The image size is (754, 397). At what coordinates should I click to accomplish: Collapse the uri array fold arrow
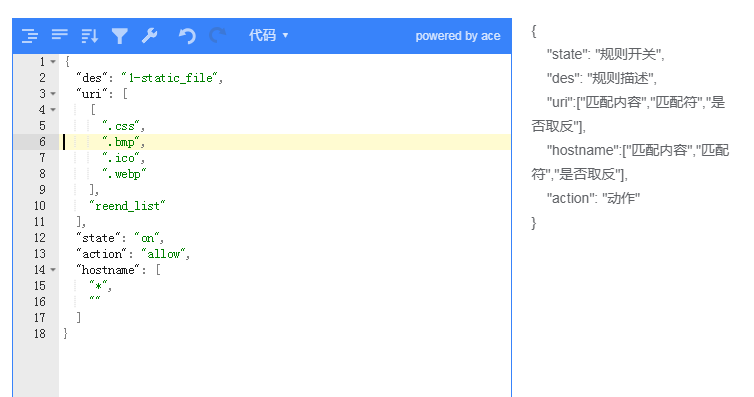point(53,94)
